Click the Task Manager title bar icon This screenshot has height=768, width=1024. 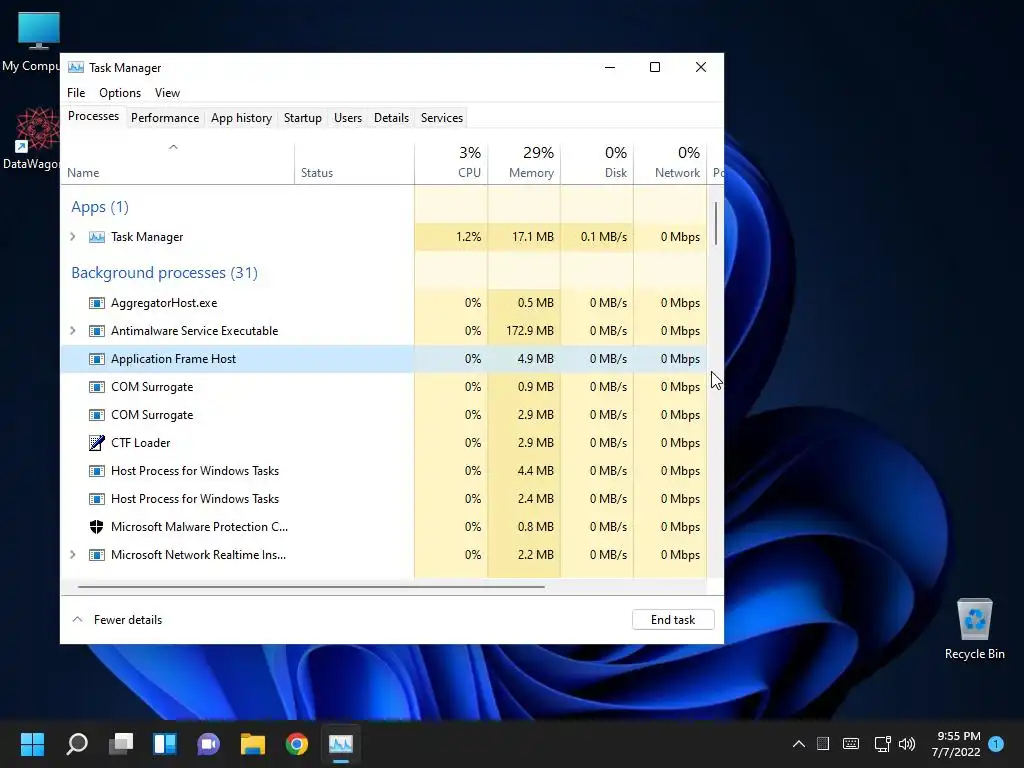pos(76,67)
